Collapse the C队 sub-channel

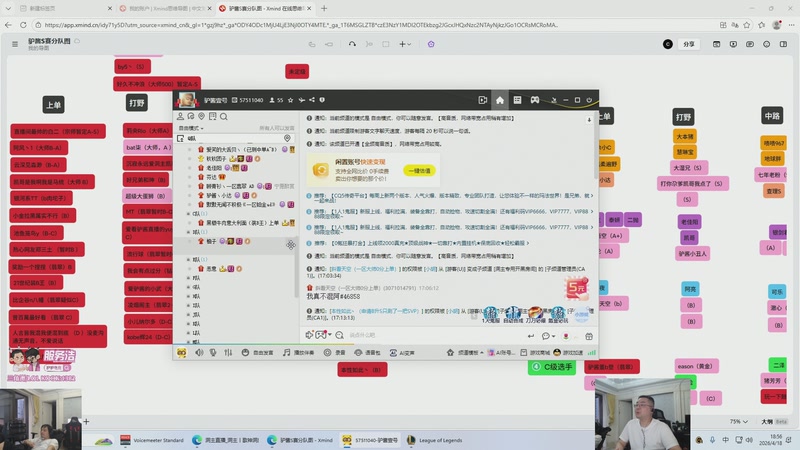(x=188, y=214)
